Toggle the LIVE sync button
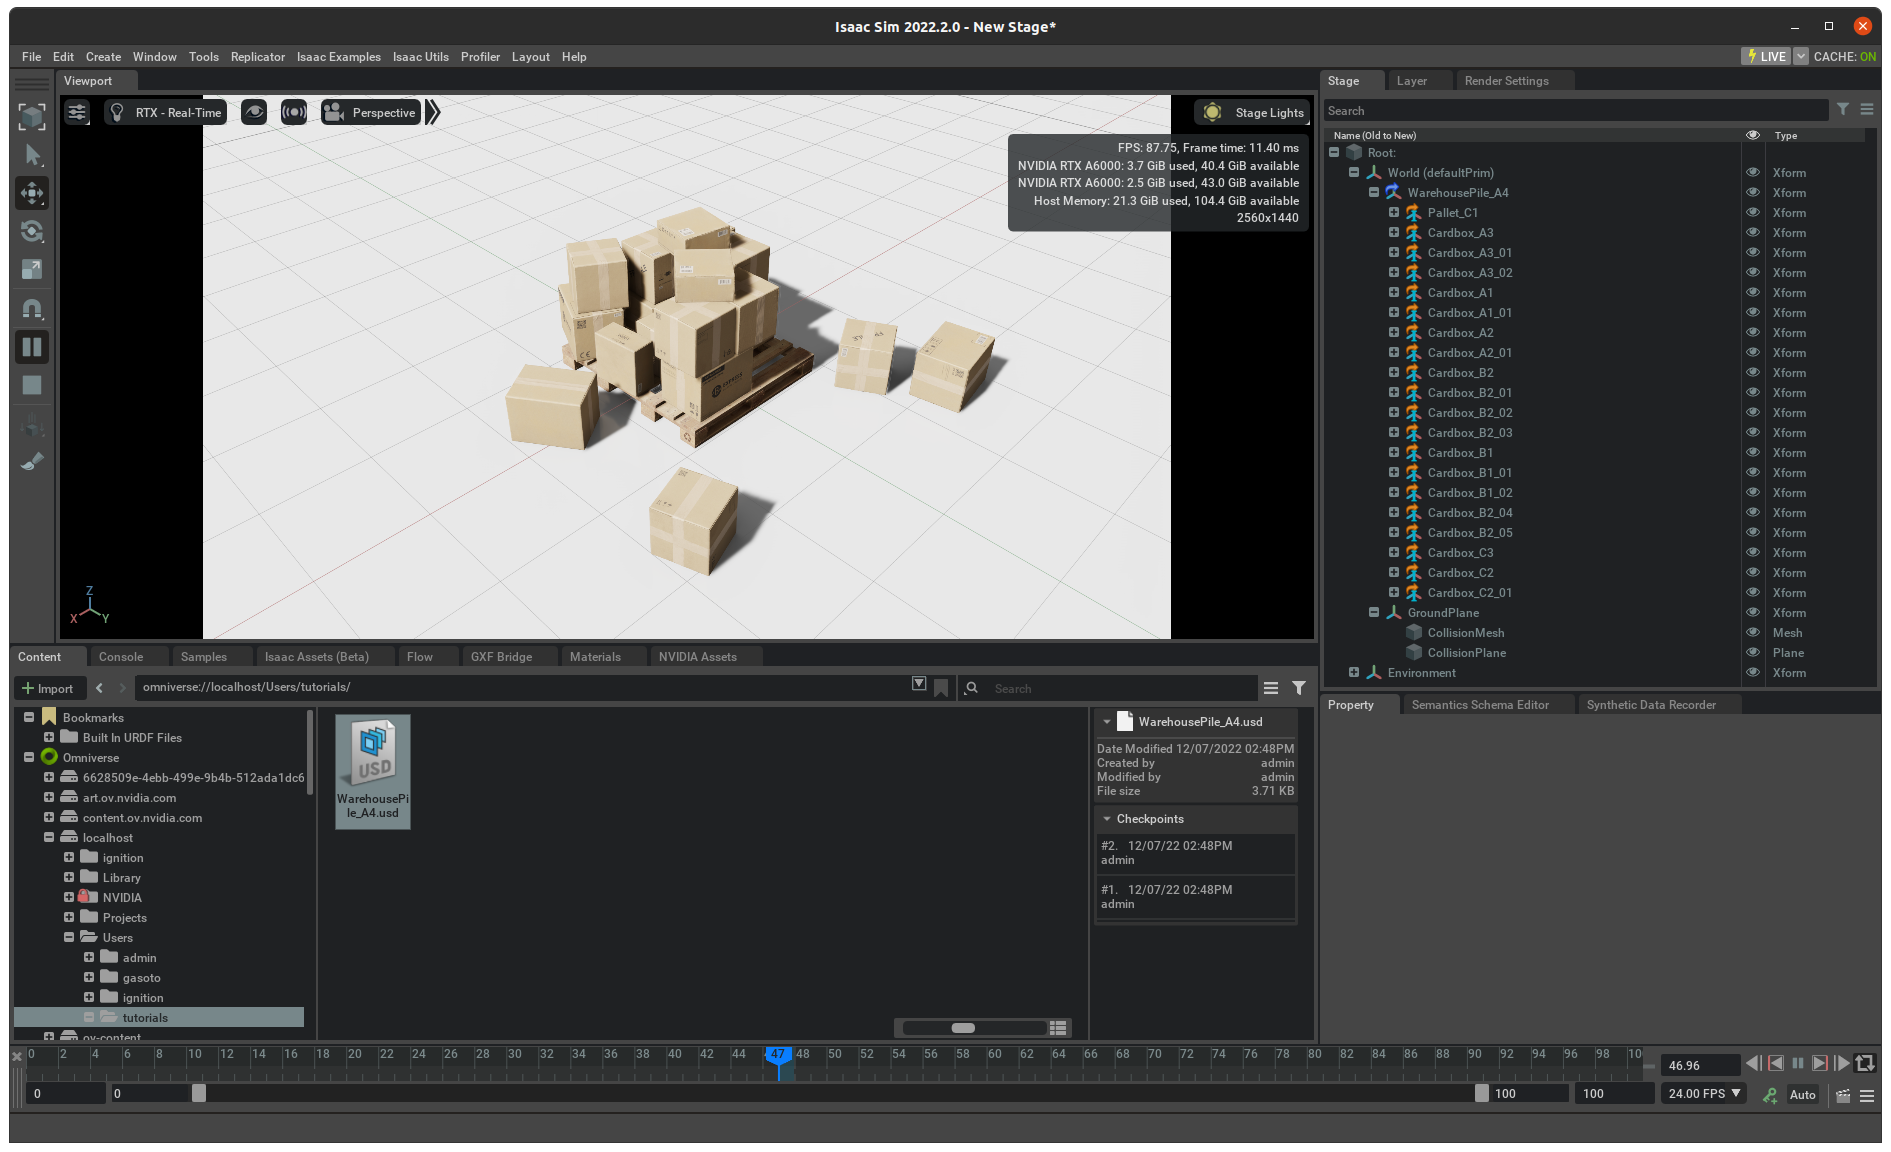Screen dimensions: 1891x1152 point(1766,56)
